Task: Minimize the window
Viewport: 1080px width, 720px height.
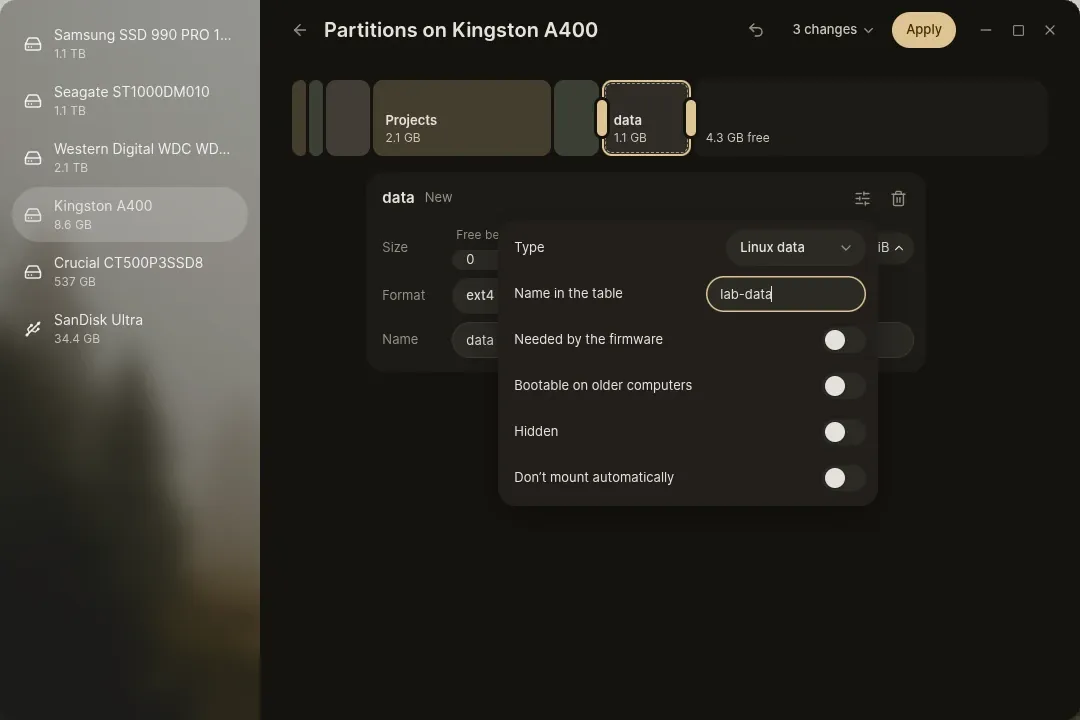Action: click(986, 30)
